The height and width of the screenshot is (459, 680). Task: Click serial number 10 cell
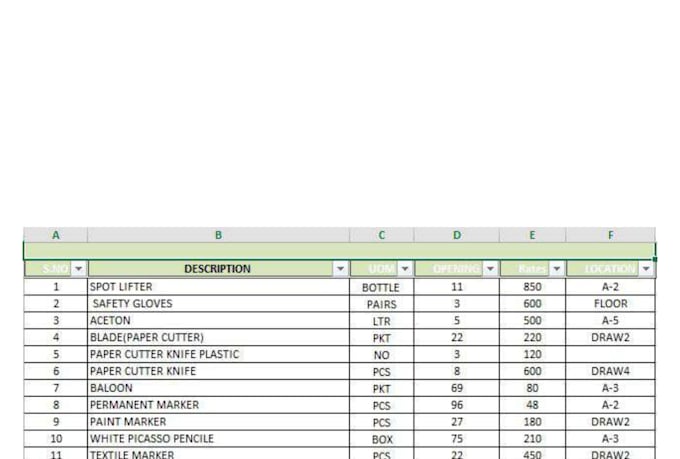click(x=56, y=439)
